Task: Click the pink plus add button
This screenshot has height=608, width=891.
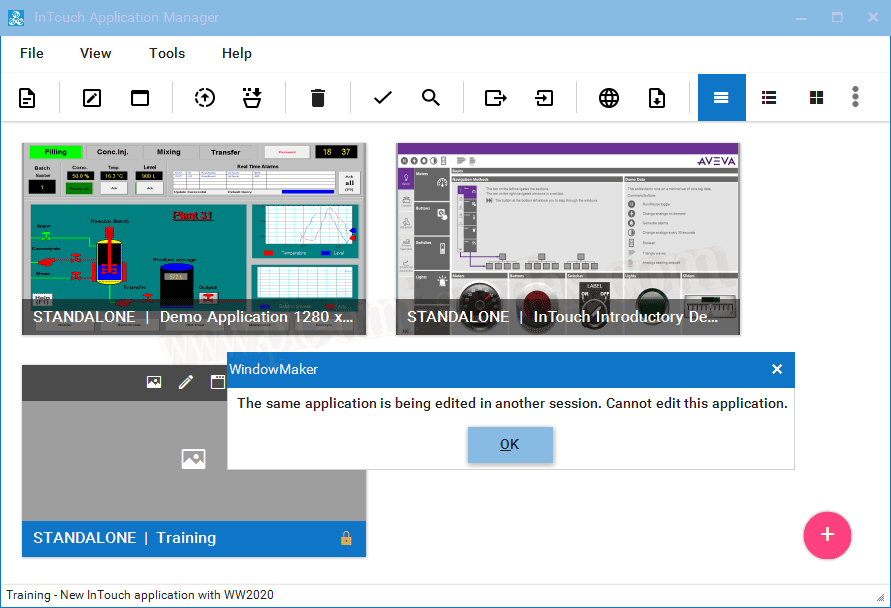Action: click(x=827, y=535)
